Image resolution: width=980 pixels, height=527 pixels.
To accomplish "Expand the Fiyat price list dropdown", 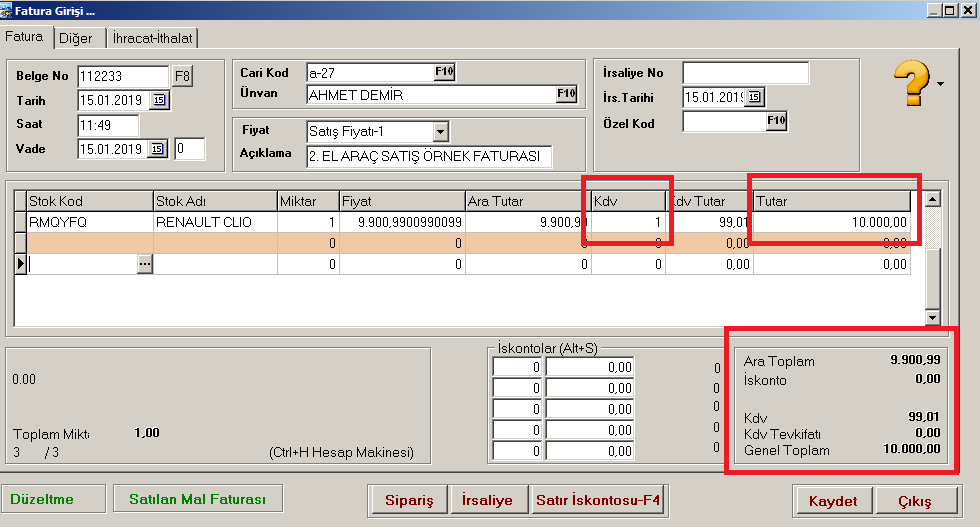I will [x=440, y=131].
